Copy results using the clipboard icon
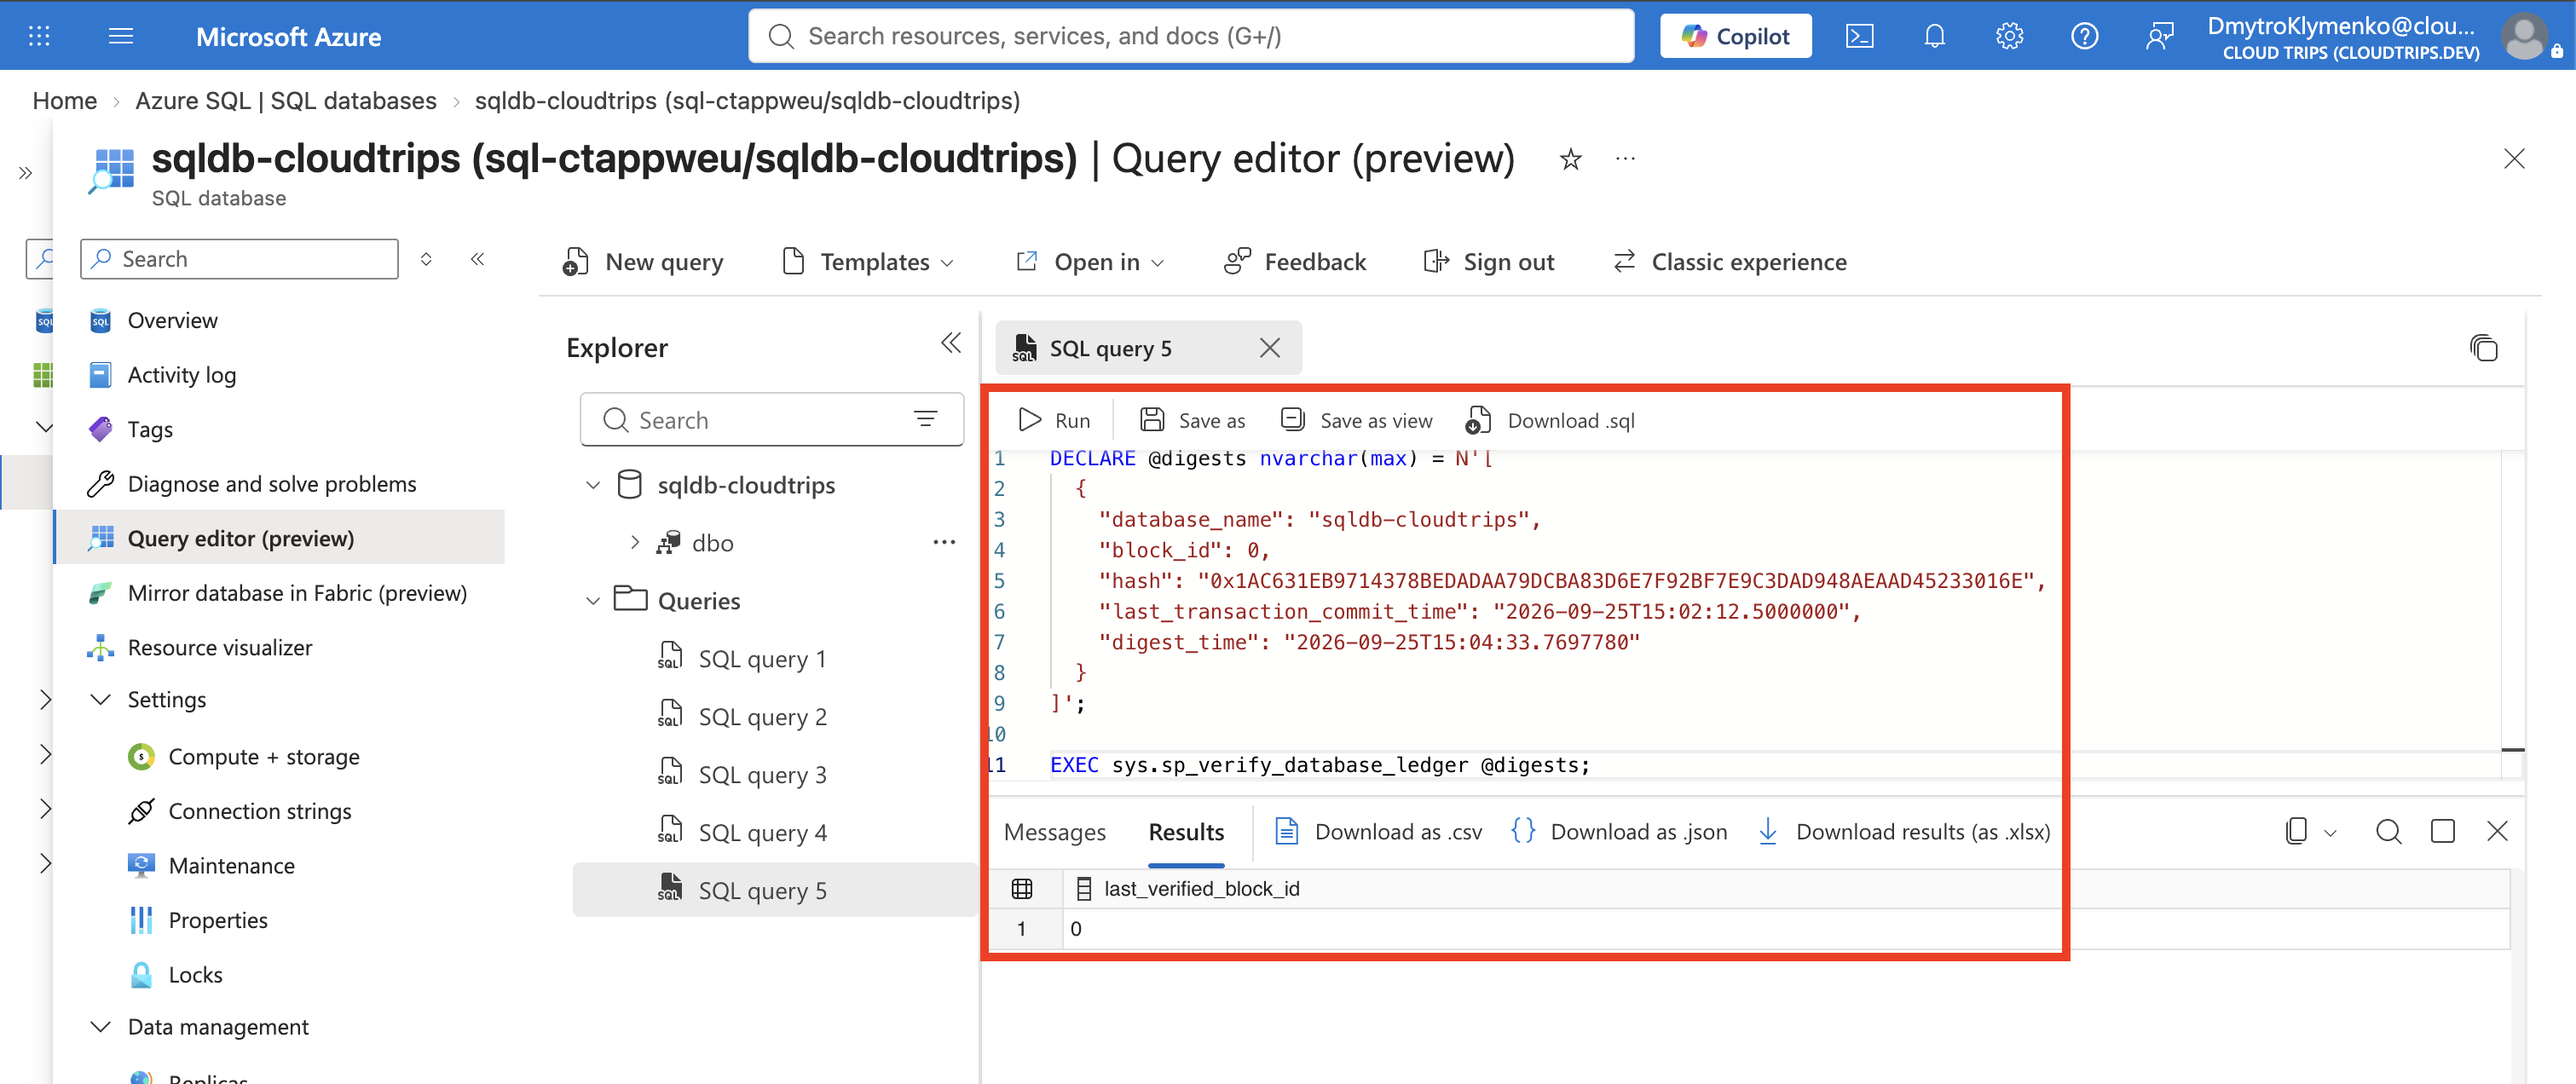Image resolution: width=2576 pixels, height=1084 pixels. tap(2296, 831)
